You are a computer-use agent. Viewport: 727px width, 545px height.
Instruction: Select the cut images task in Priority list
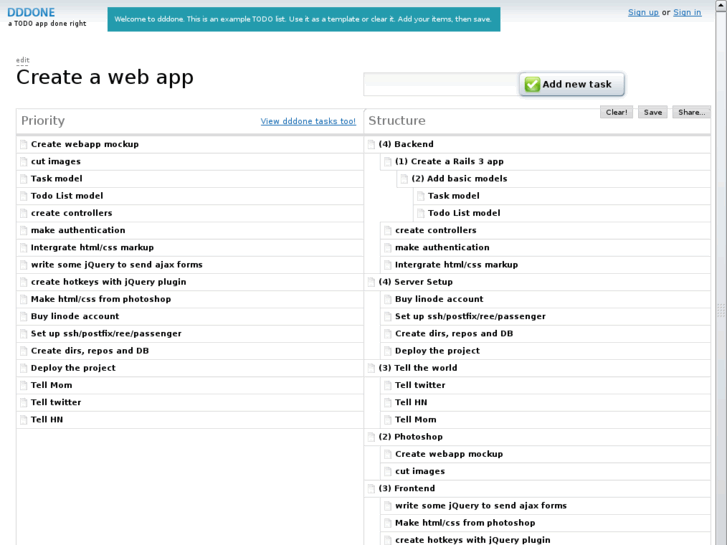[56, 161]
